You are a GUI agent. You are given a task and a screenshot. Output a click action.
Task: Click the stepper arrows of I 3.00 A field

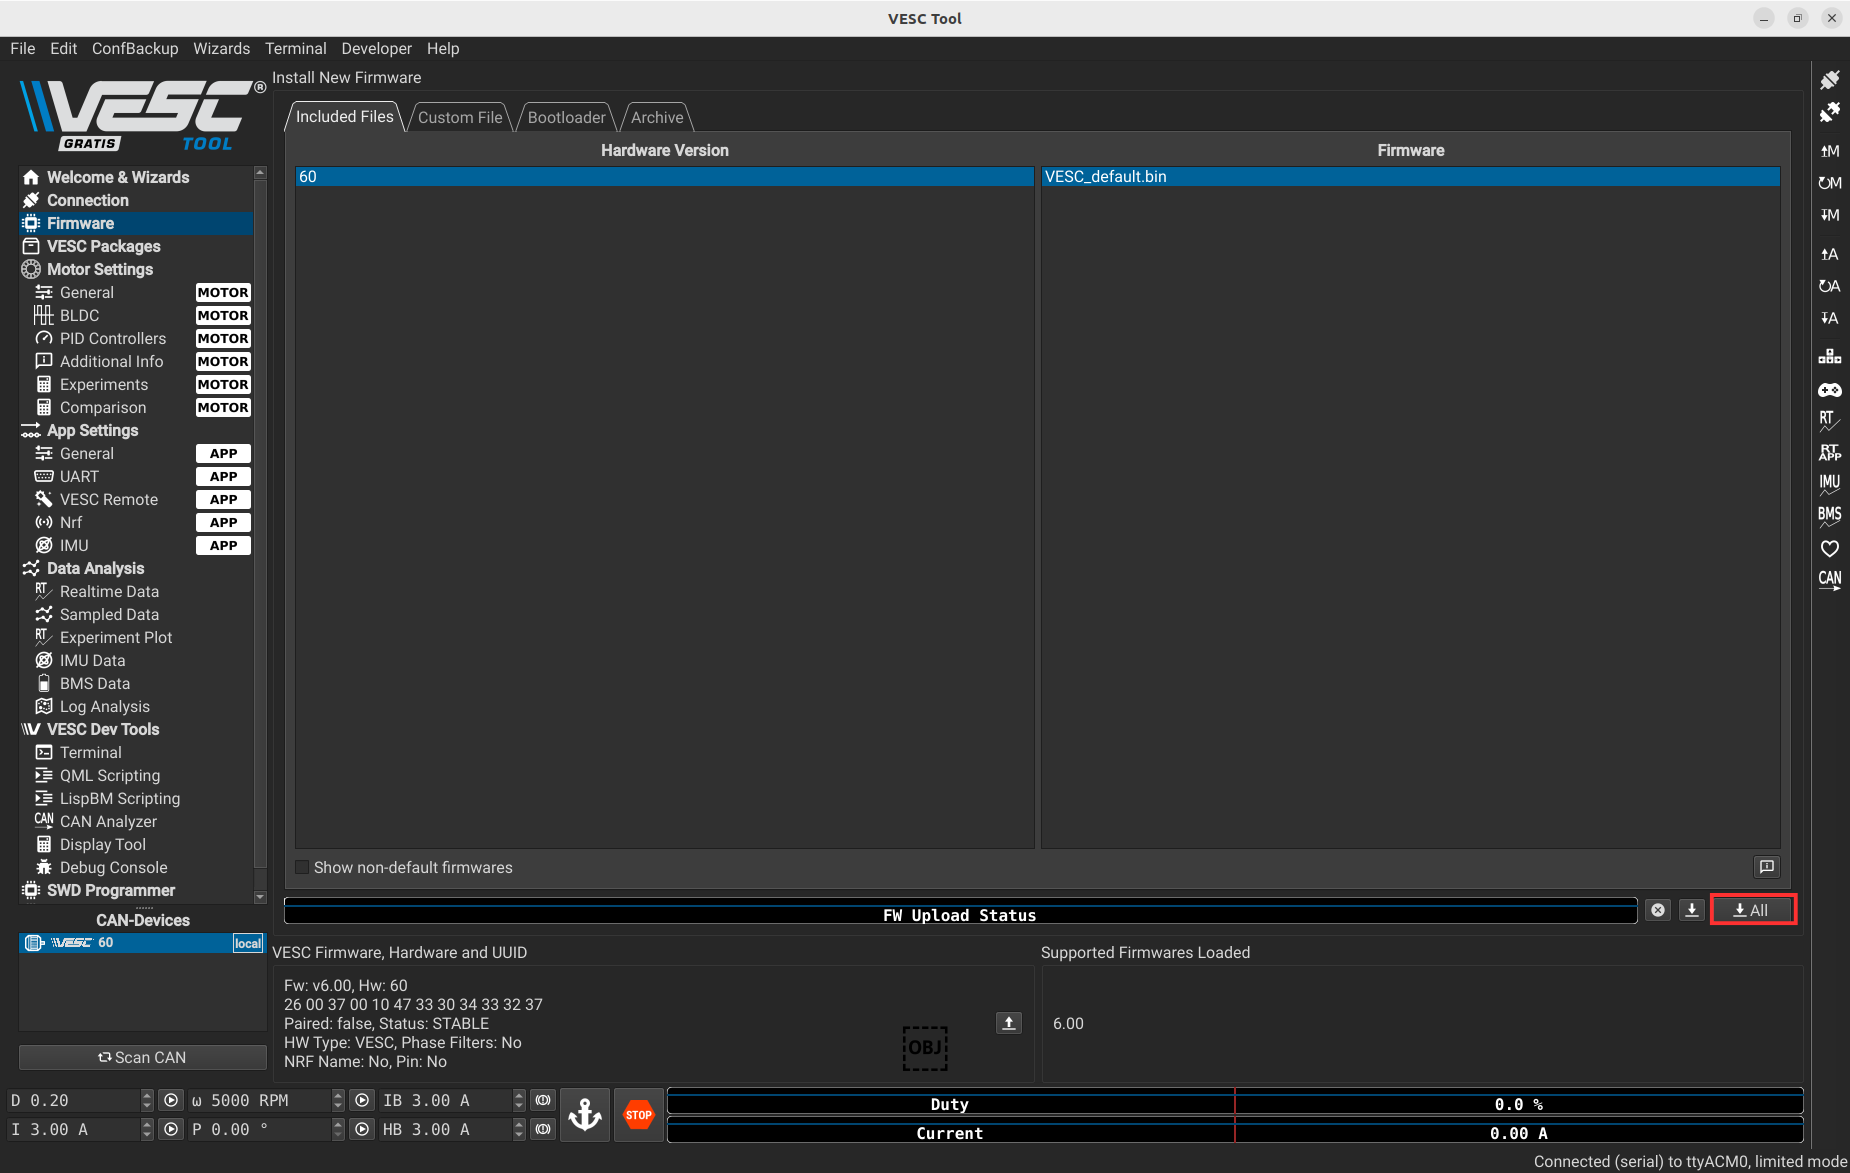[x=147, y=1129]
